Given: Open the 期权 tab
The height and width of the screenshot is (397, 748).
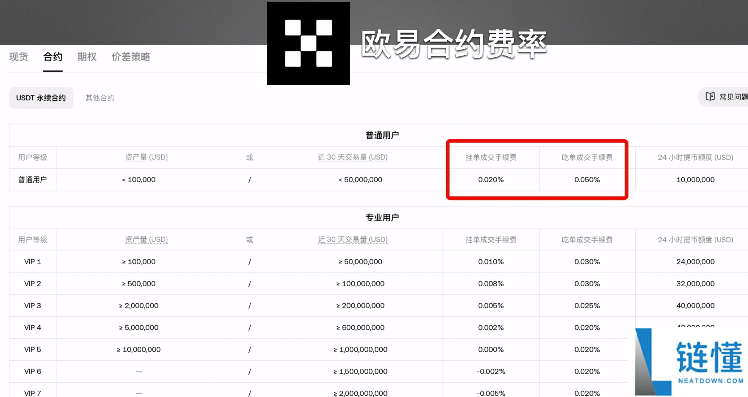Looking at the screenshot, I should pos(87,57).
